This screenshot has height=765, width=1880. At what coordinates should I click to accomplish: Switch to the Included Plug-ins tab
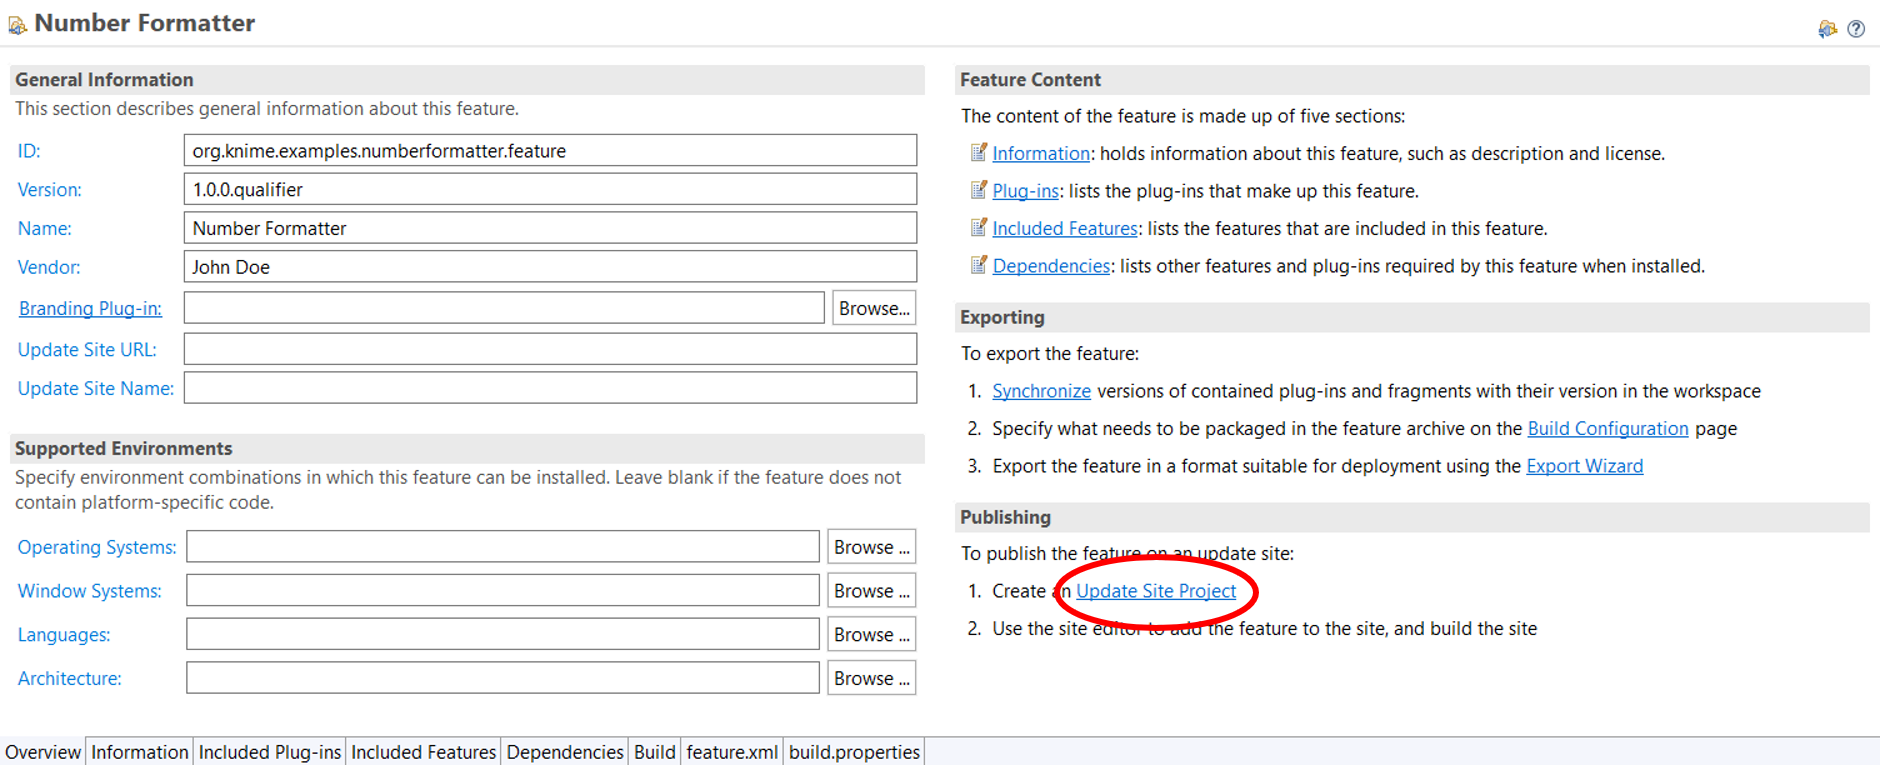point(270,752)
